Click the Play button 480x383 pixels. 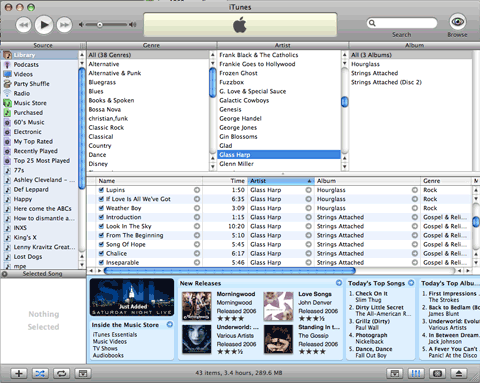point(44,25)
